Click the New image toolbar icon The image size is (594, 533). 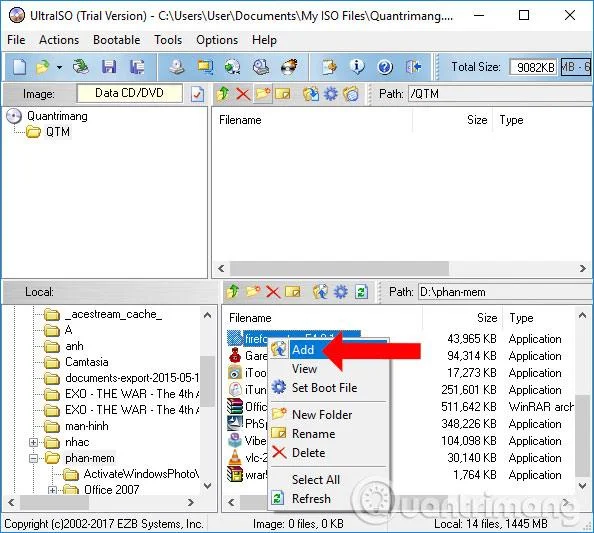[x=19, y=67]
